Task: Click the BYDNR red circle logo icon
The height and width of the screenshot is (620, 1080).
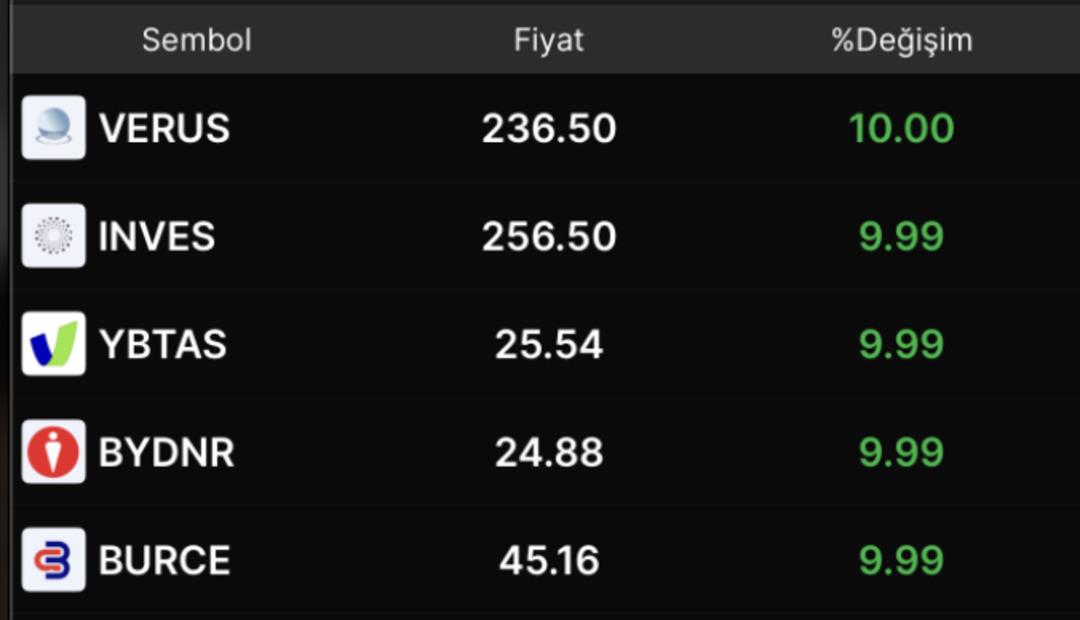Action: (55, 452)
